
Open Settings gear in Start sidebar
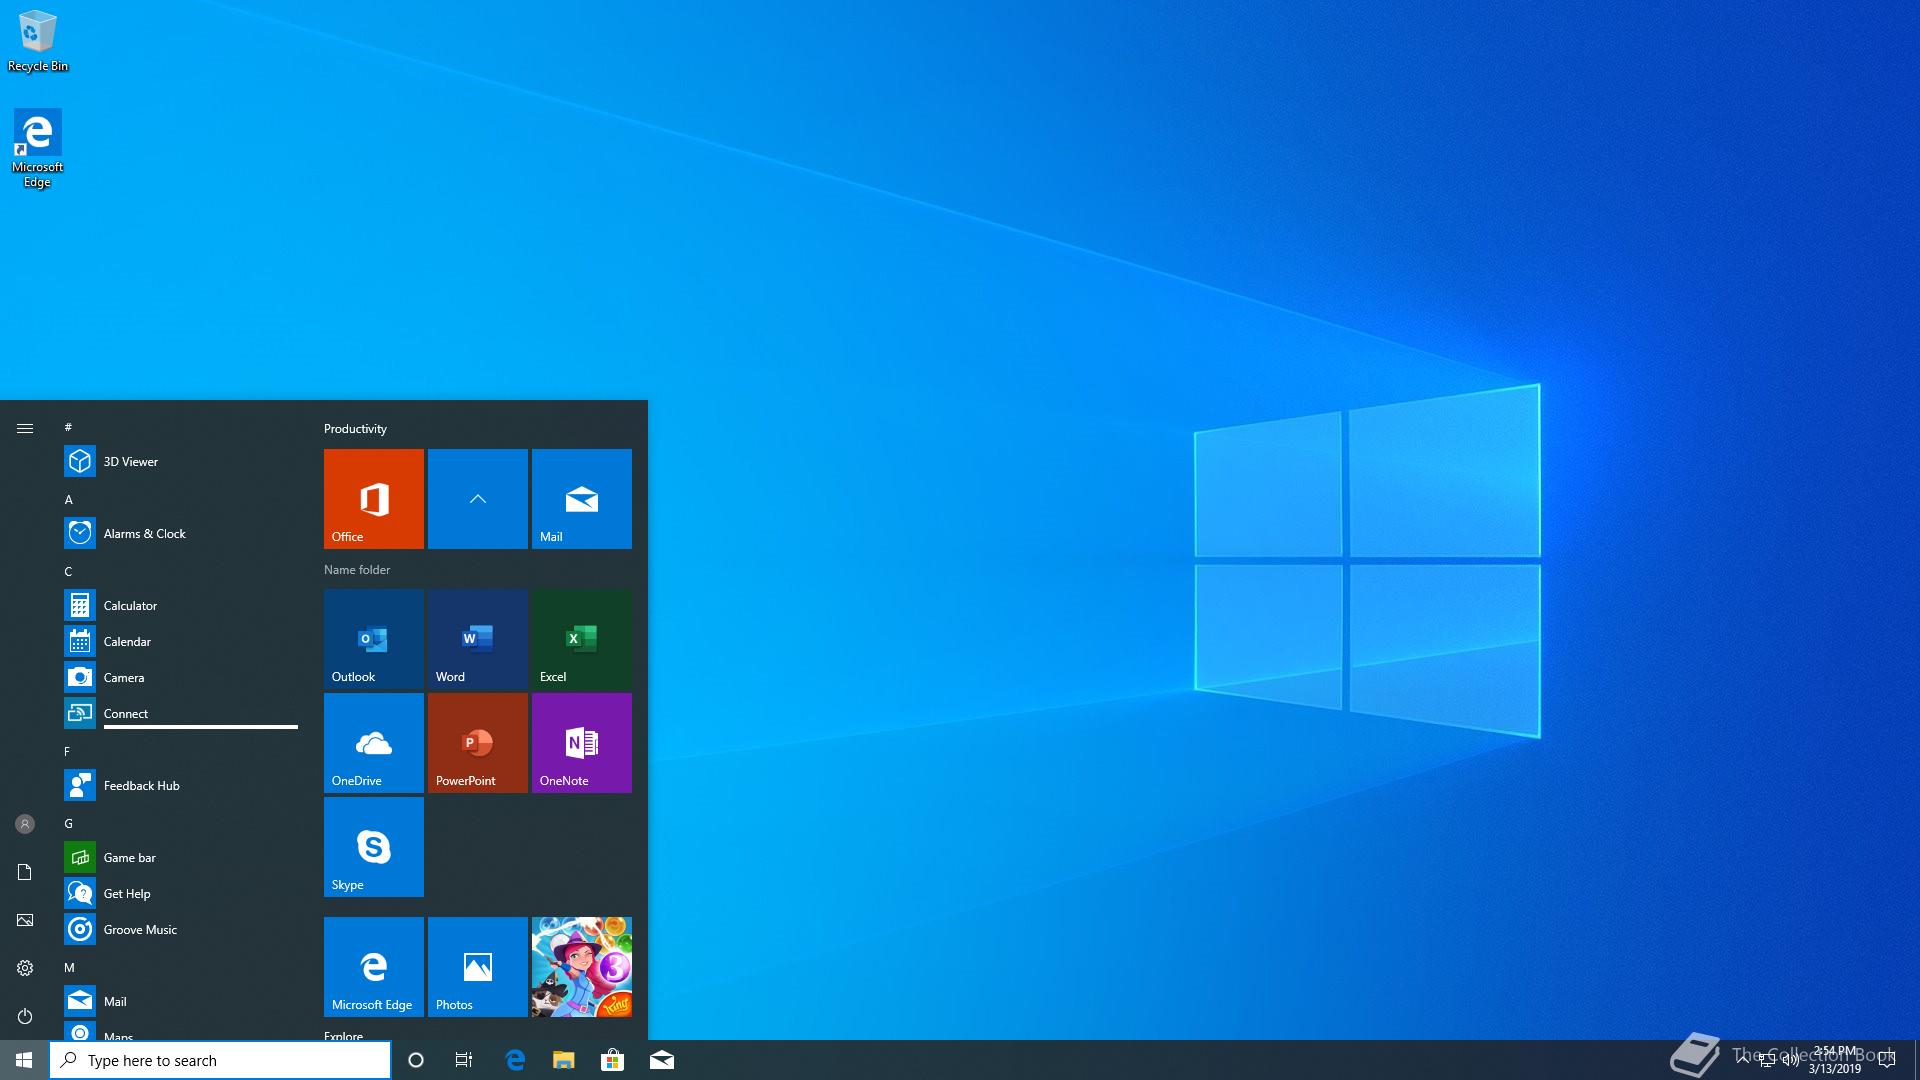tap(25, 968)
